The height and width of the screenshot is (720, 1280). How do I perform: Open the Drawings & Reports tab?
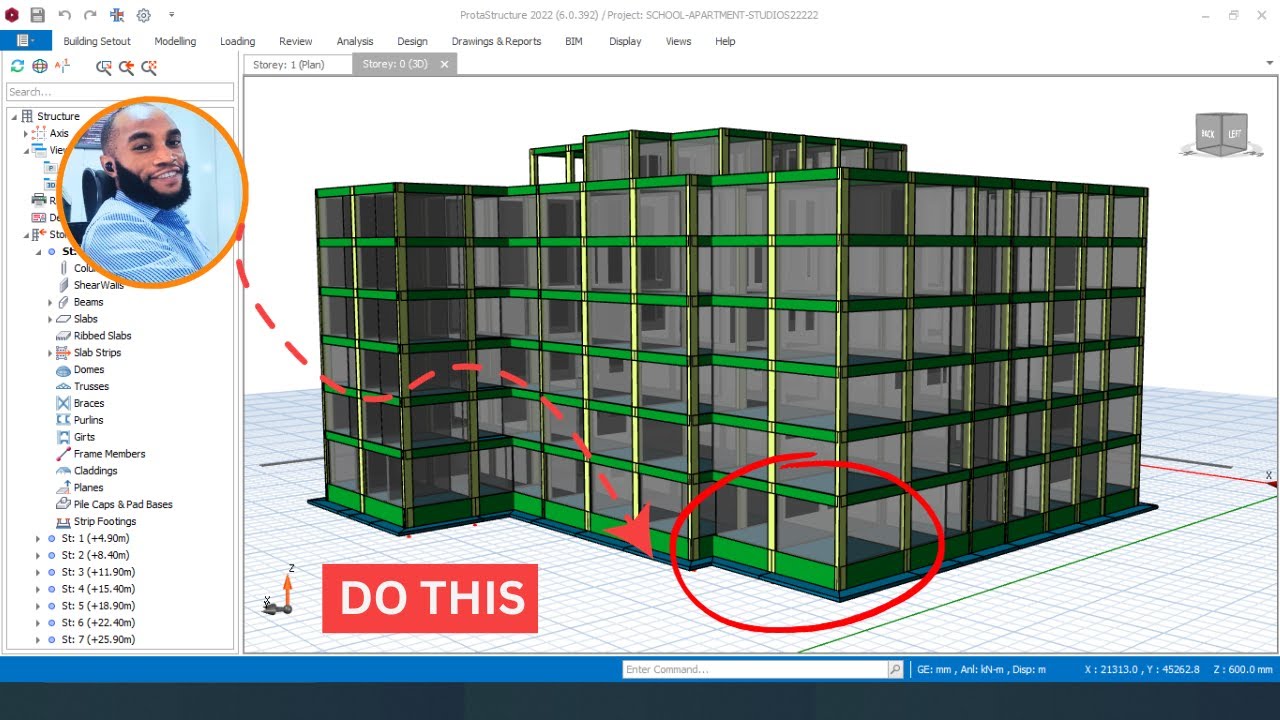(x=496, y=41)
